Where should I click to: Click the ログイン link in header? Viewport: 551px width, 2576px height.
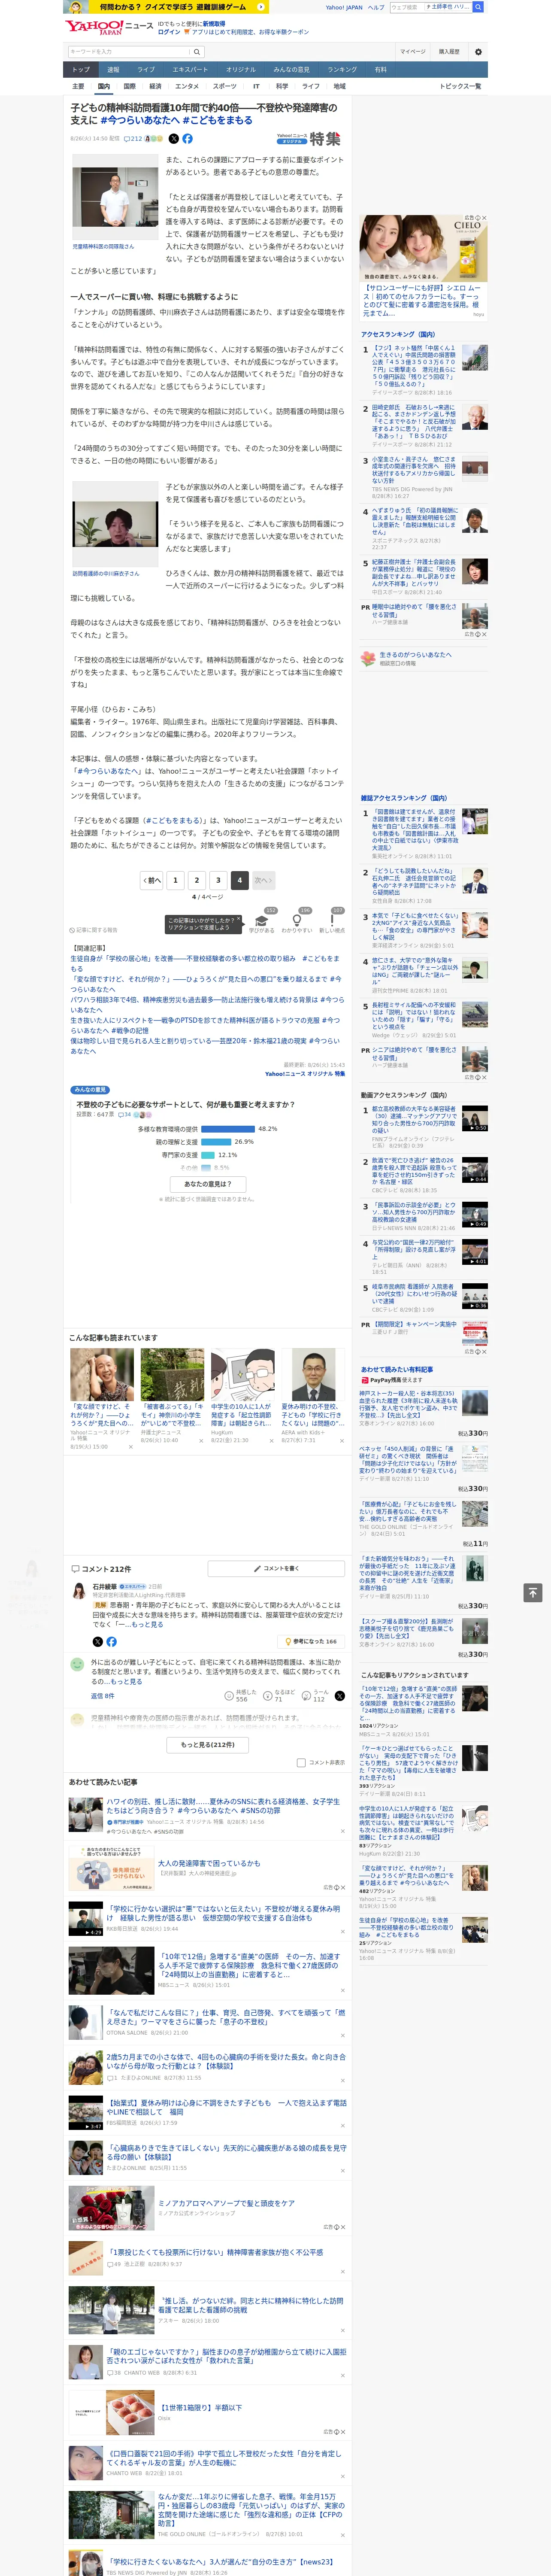click(169, 32)
